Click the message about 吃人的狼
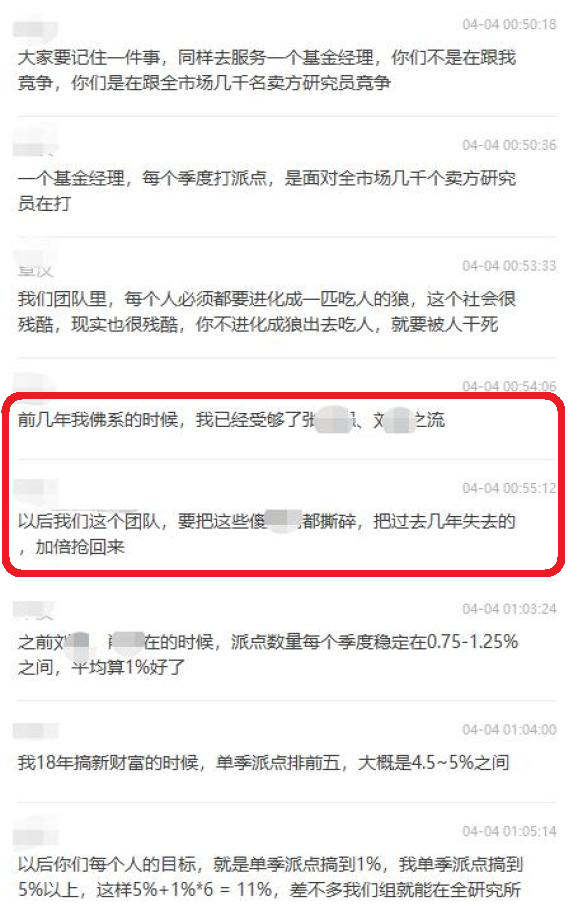This screenshot has height=915, width=577. point(267,312)
